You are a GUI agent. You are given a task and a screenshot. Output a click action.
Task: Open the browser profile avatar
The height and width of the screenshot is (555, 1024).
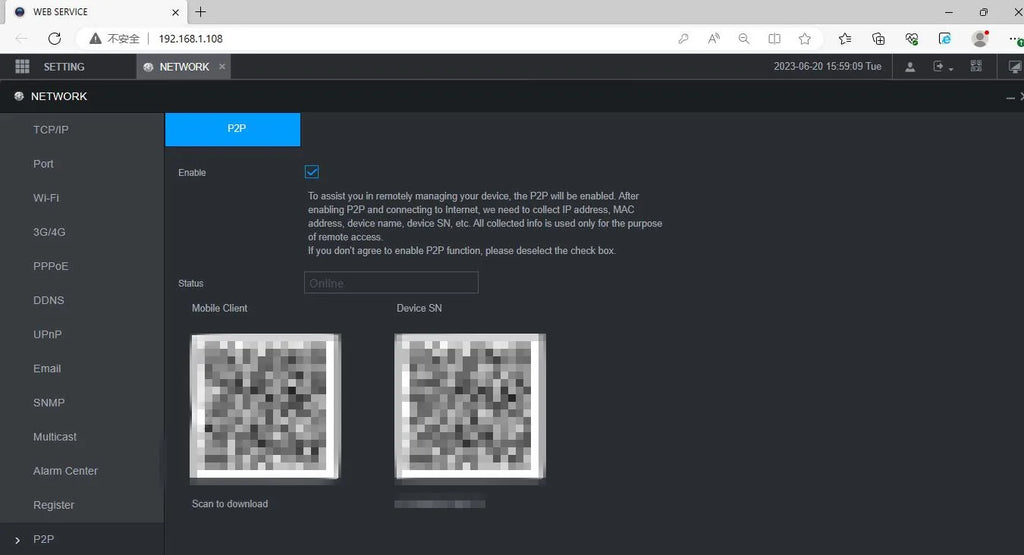(980, 39)
